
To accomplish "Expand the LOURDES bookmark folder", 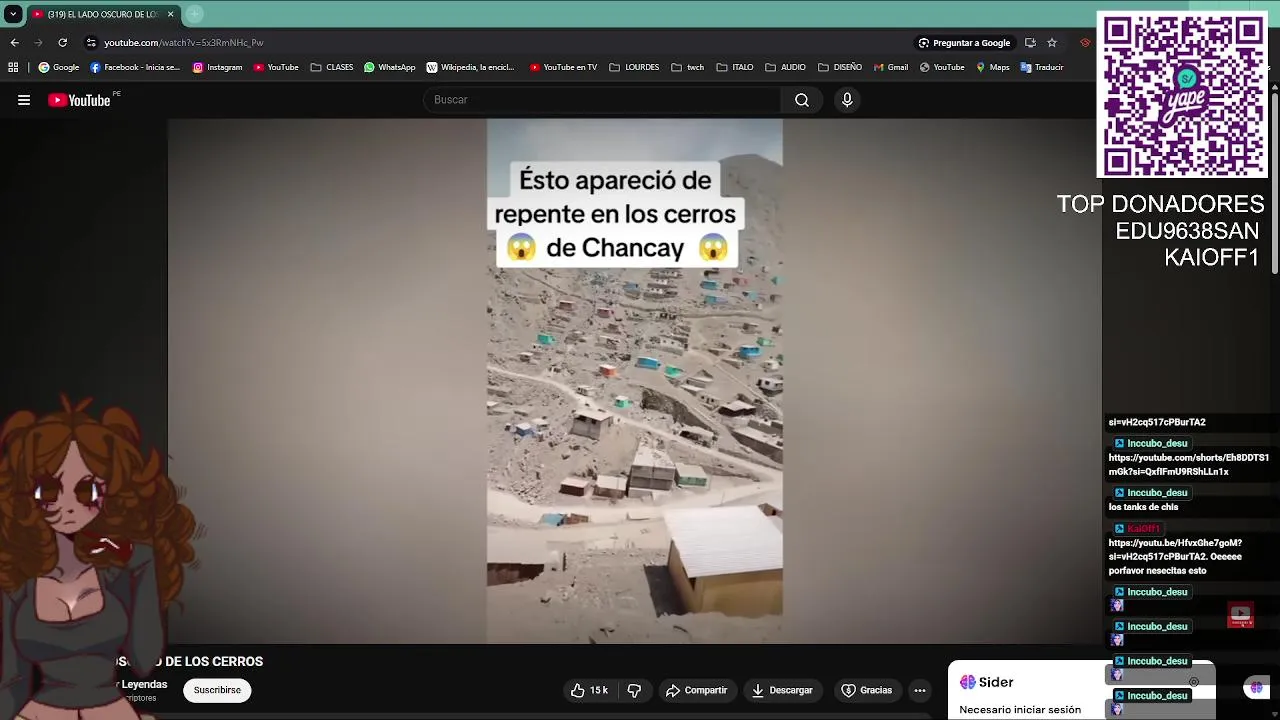I will [634, 67].
